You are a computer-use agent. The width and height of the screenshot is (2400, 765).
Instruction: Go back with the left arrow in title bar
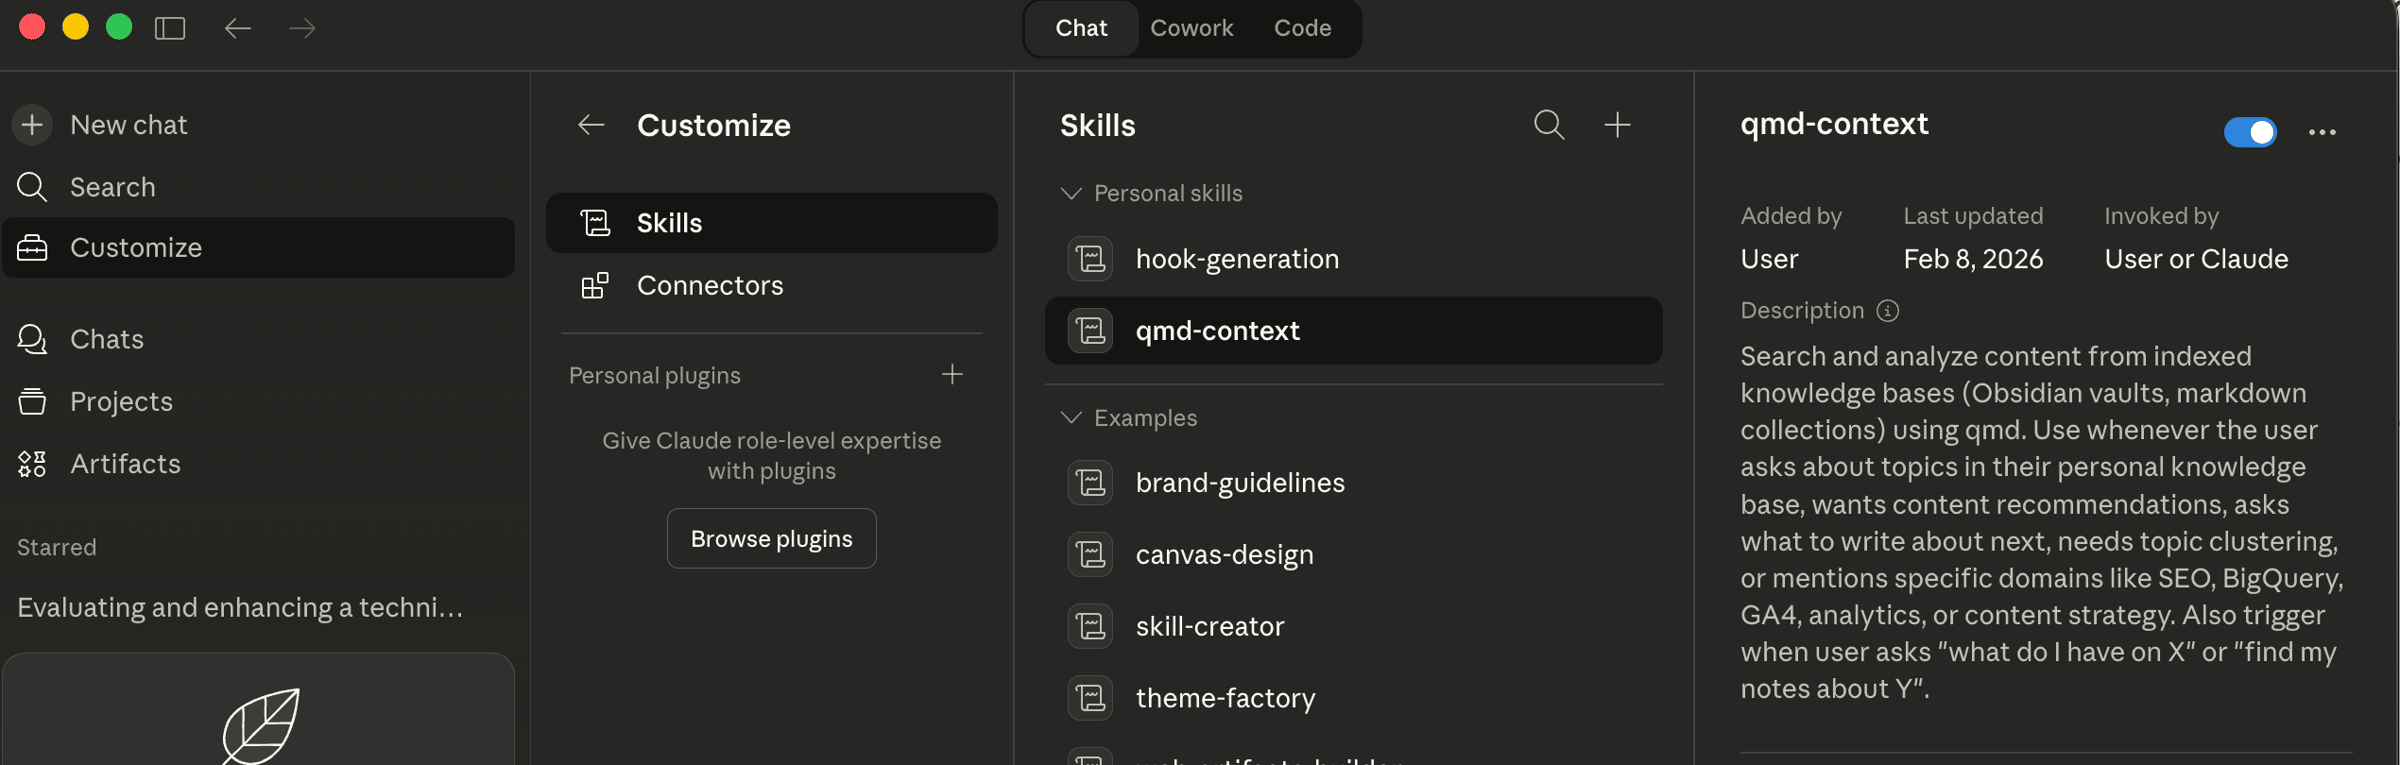coord(237,28)
